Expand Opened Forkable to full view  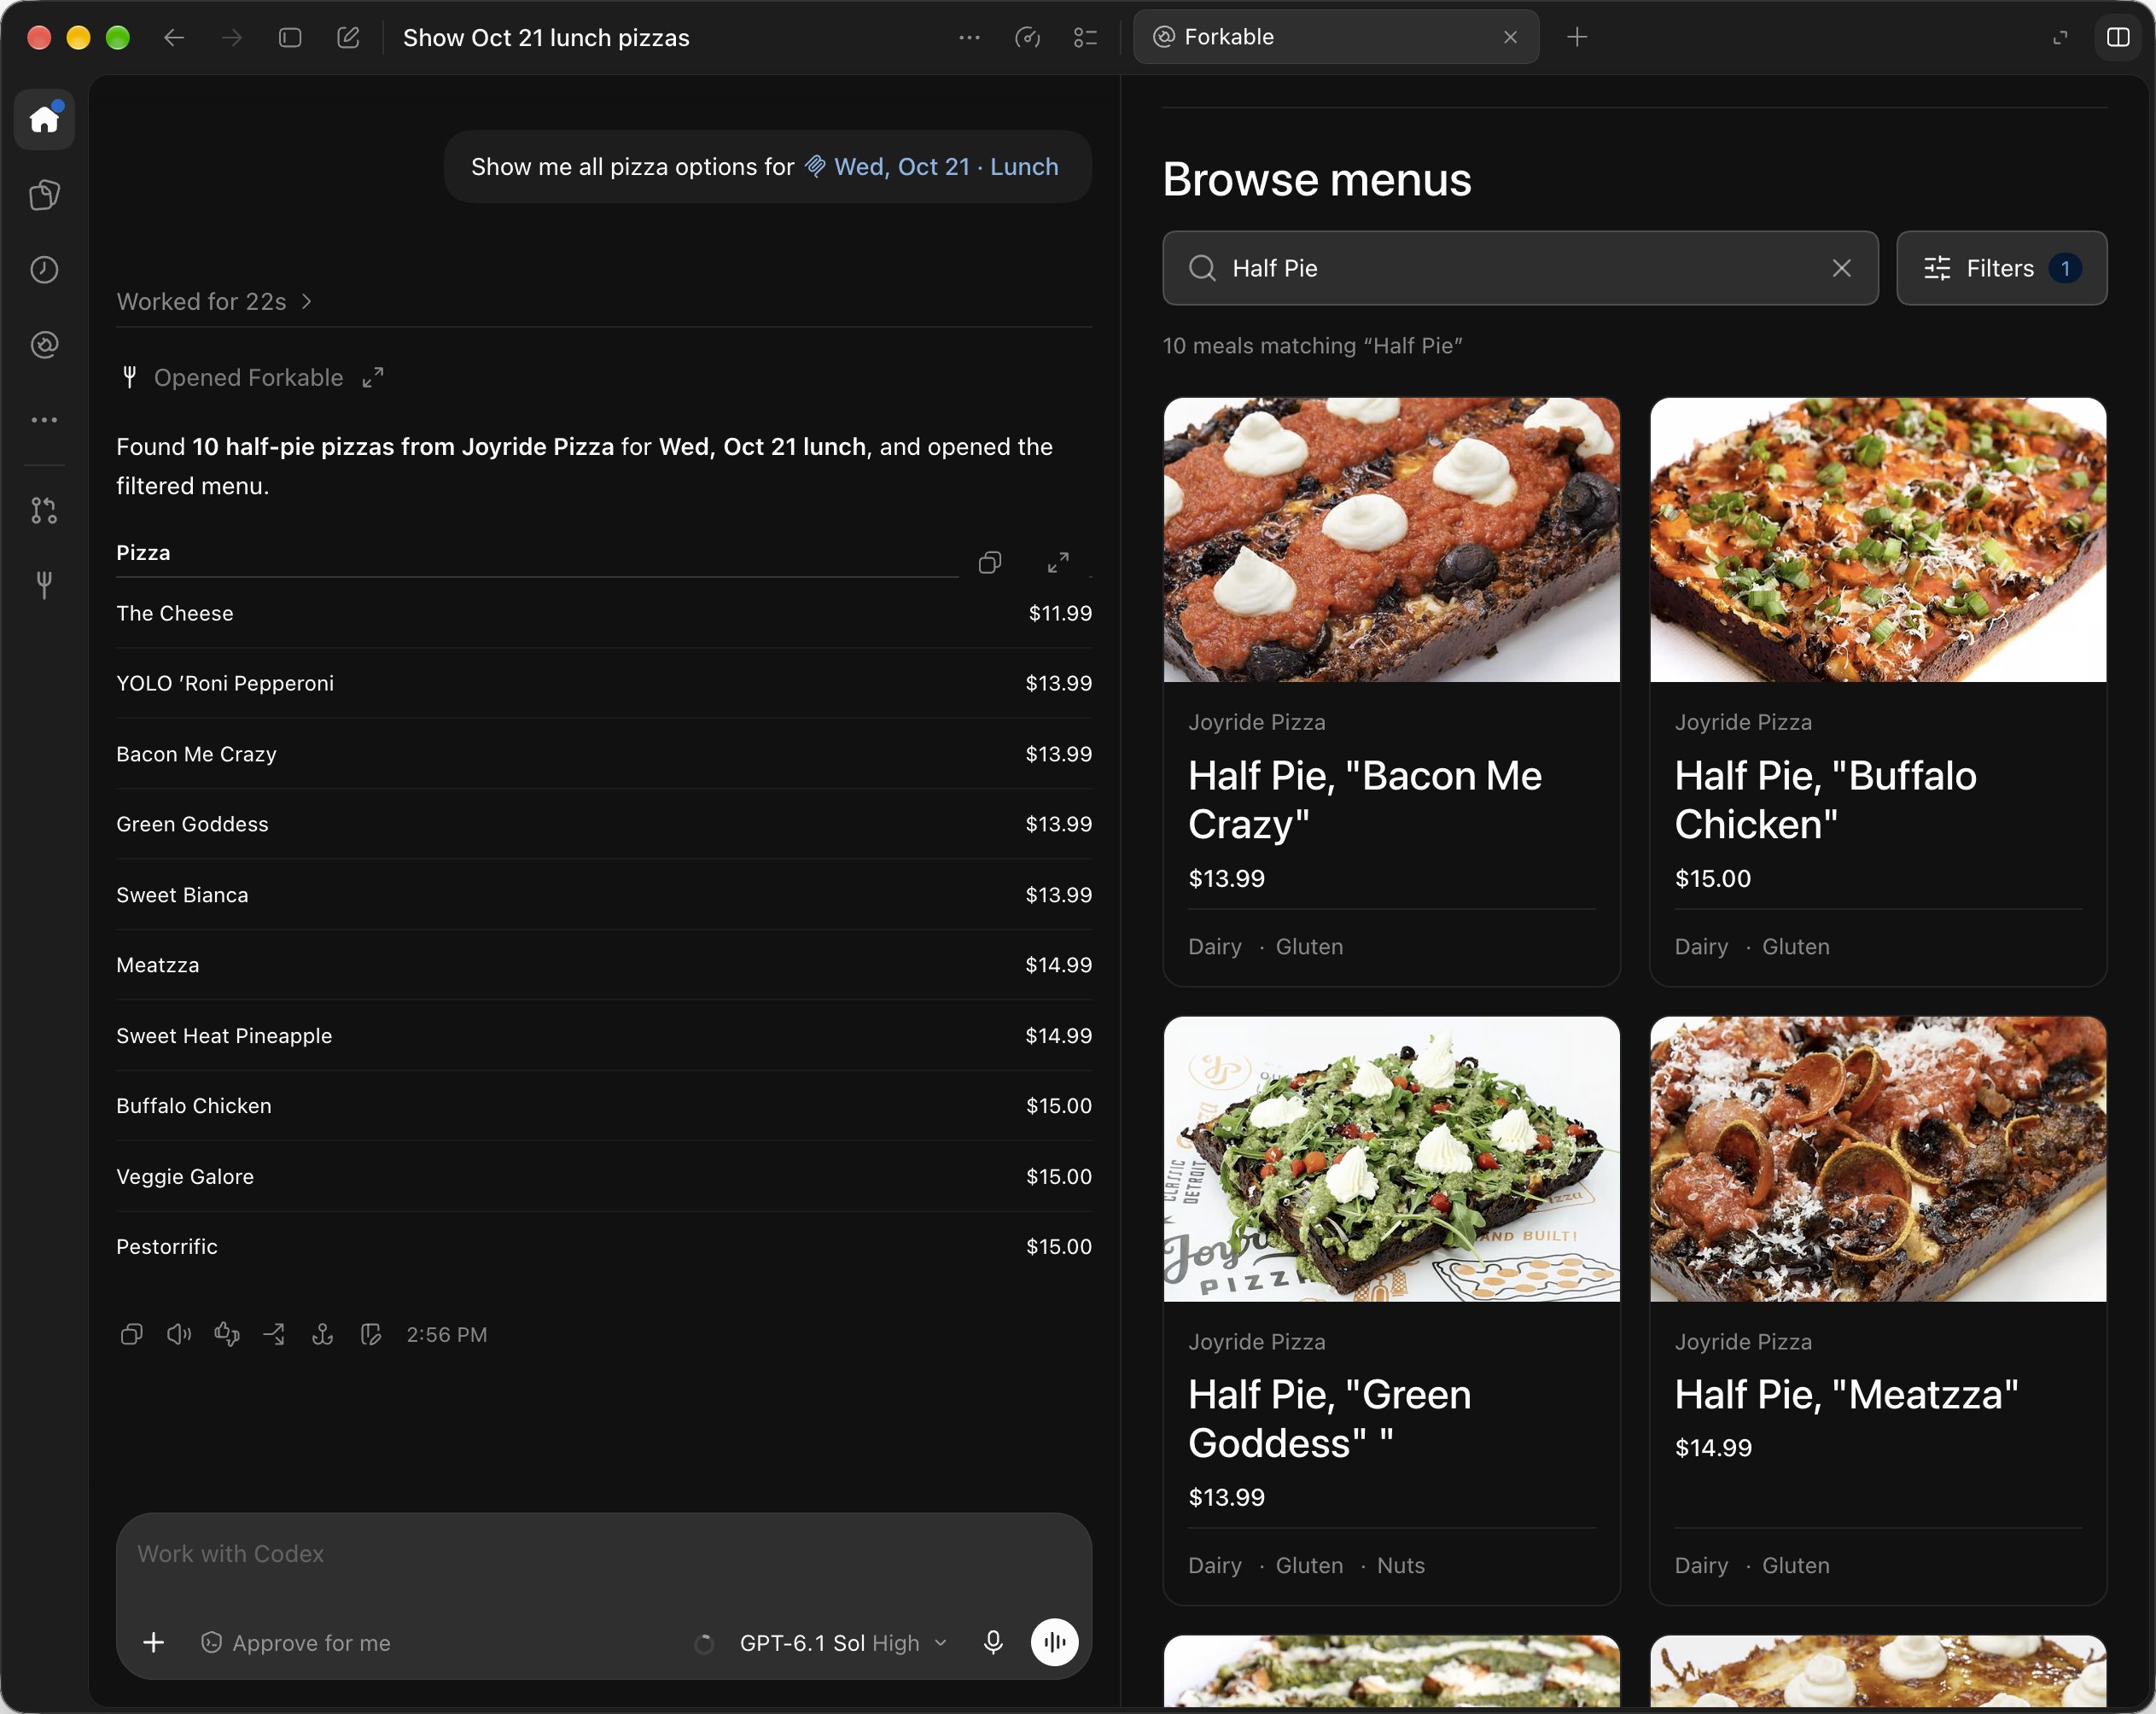pyautogui.click(x=373, y=378)
